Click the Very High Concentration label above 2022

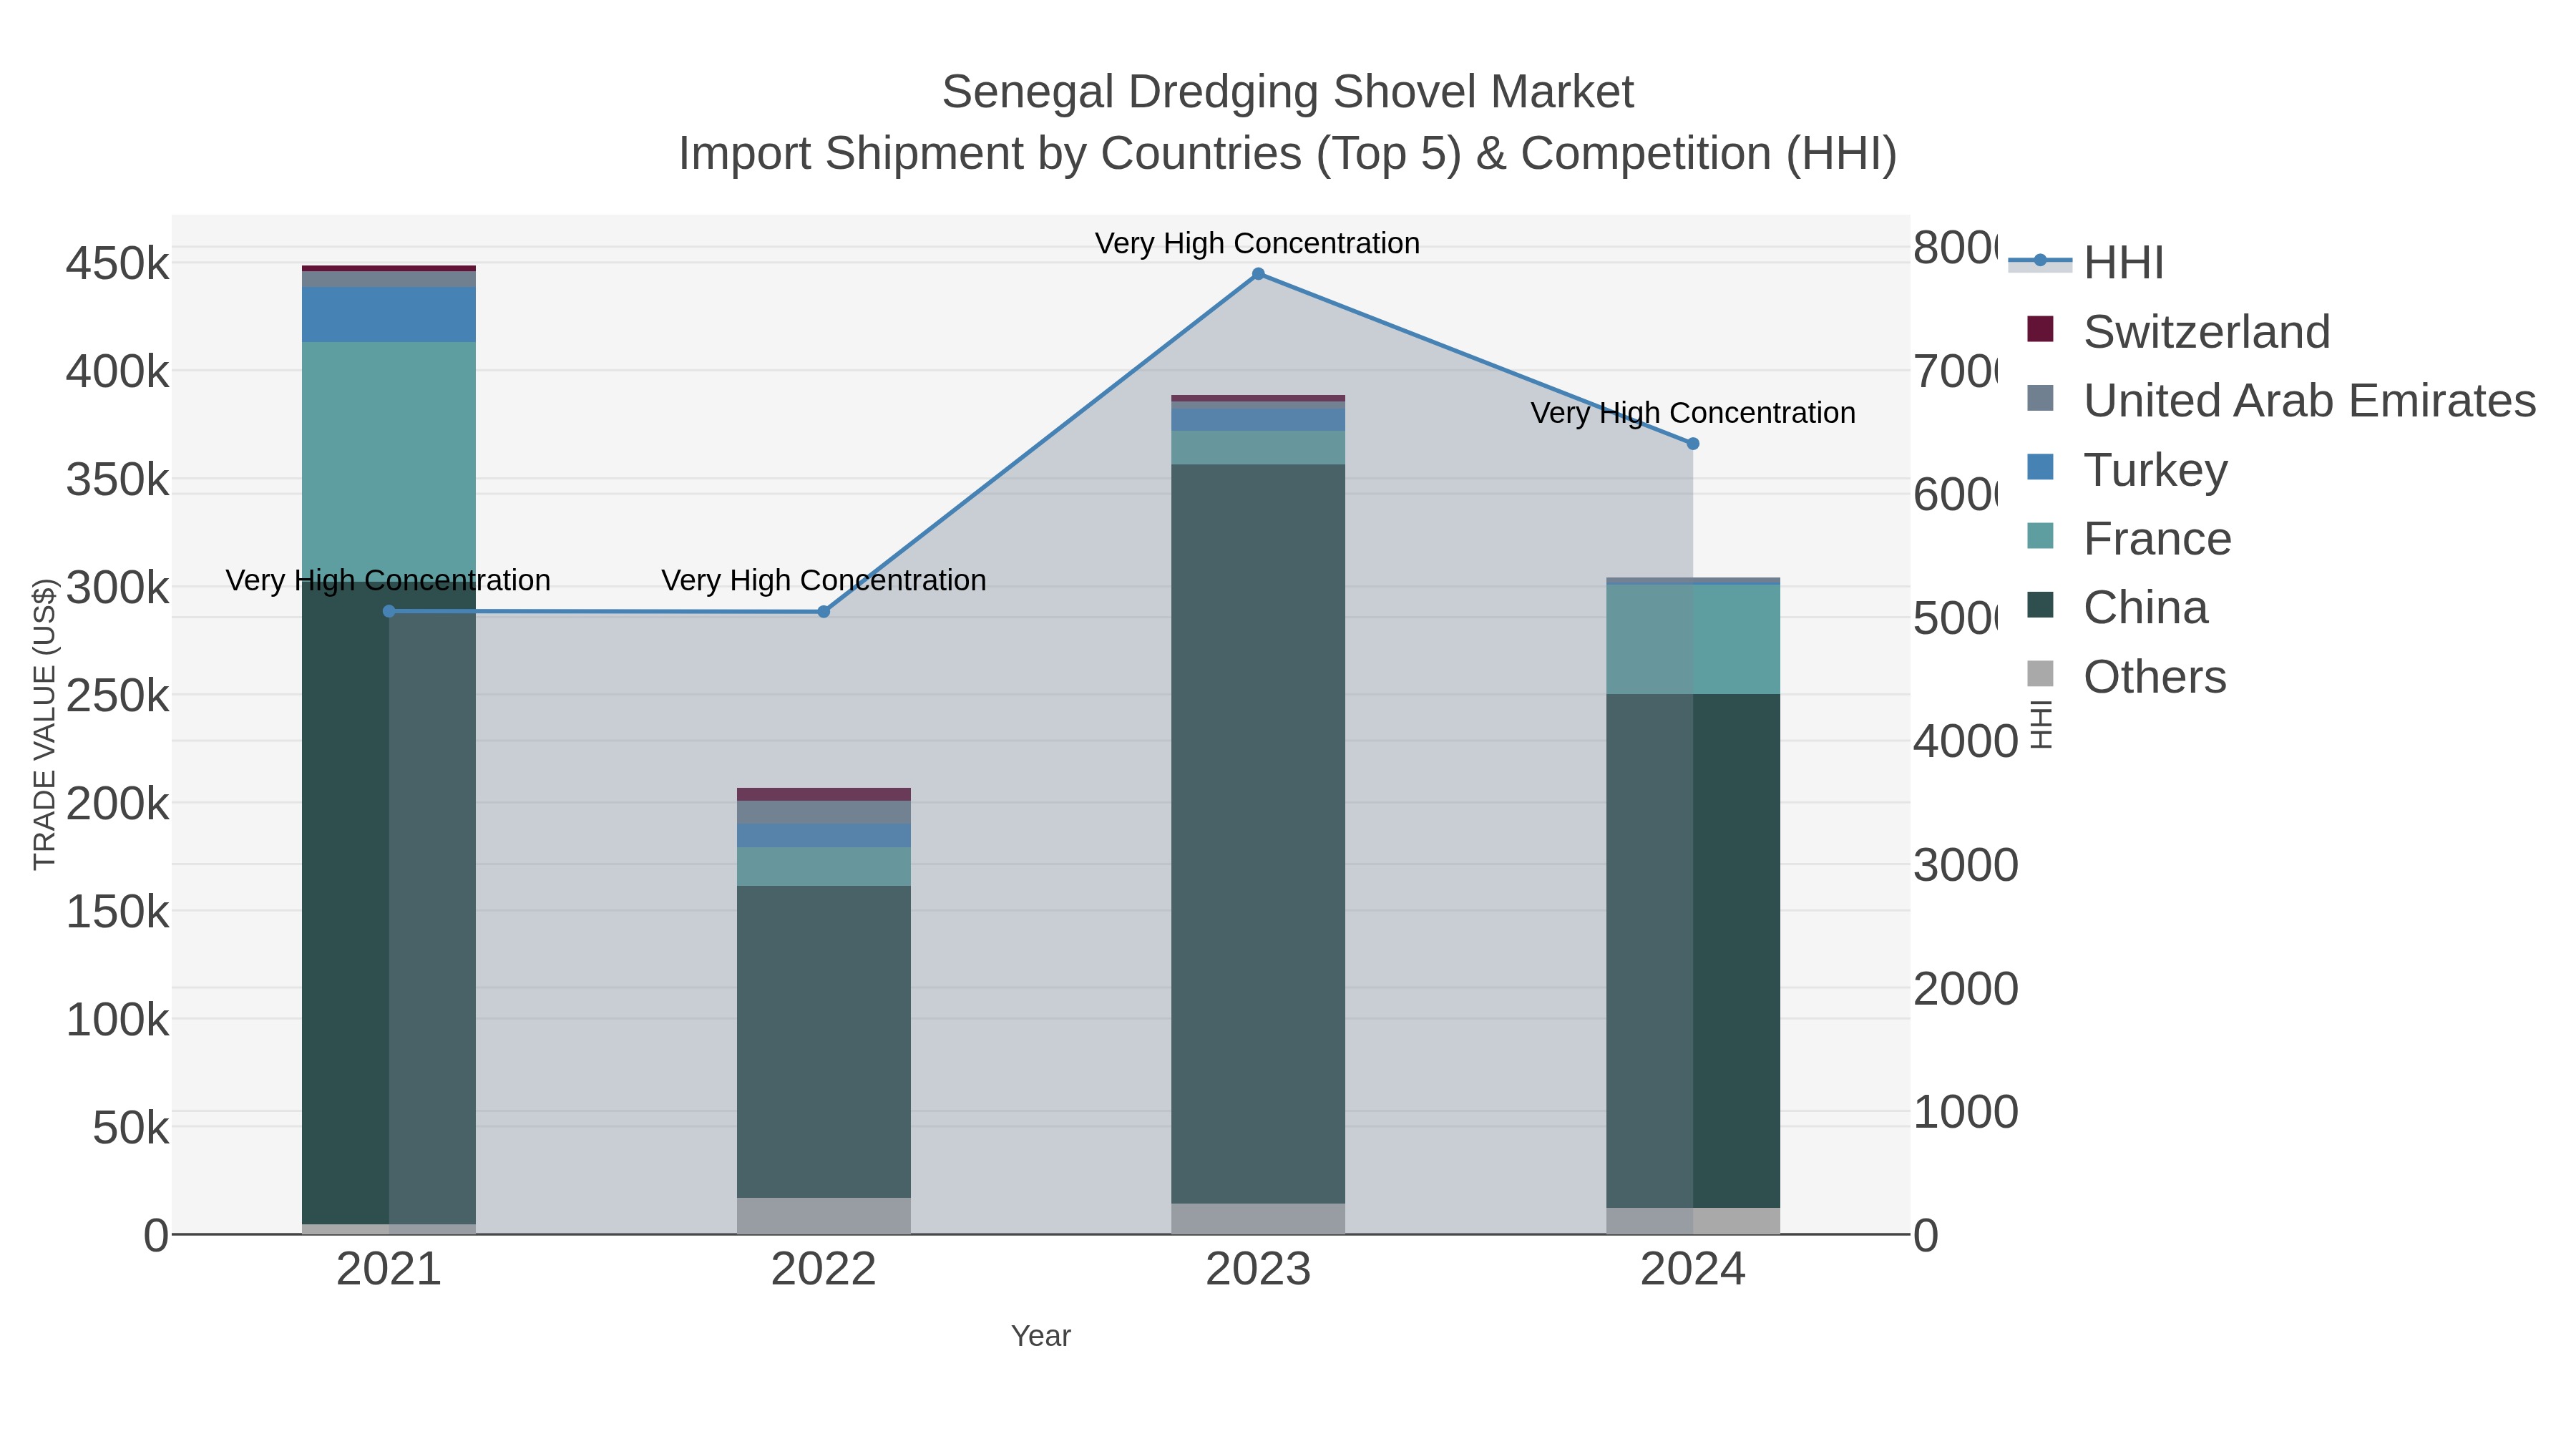(x=824, y=580)
